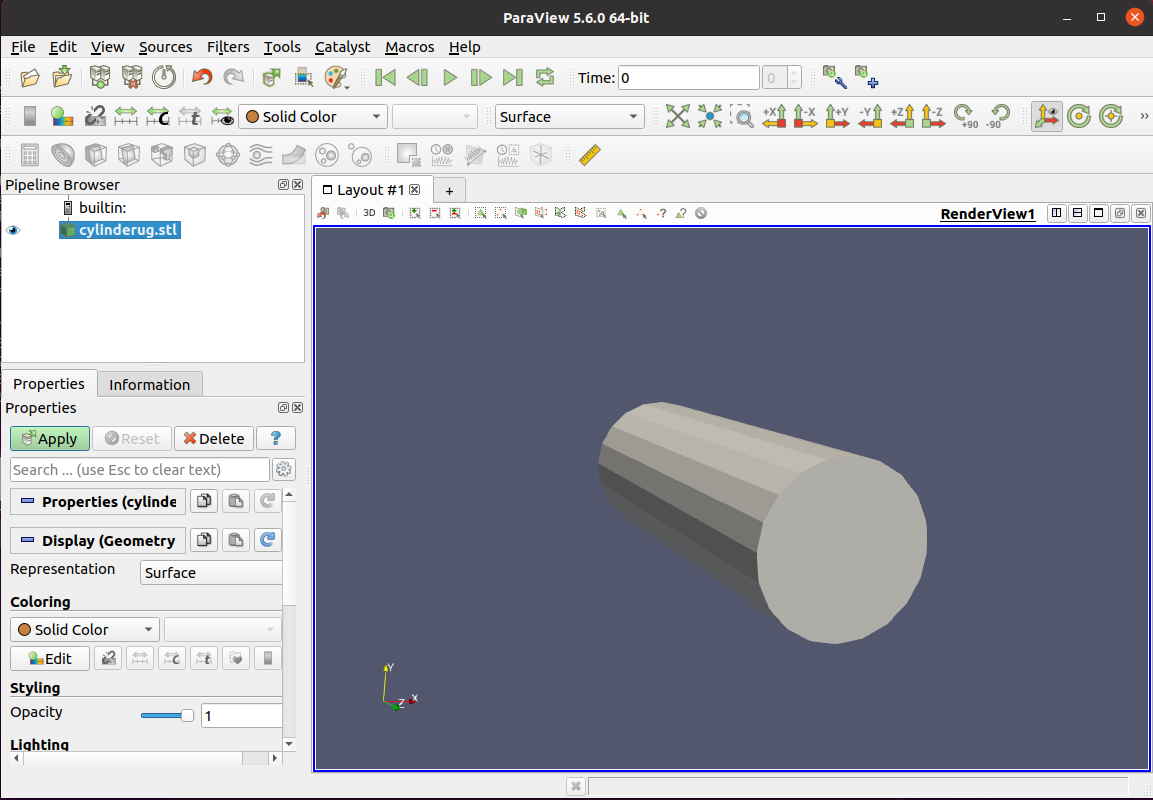Image resolution: width=1153 pixels, height=800 pixels.
Task: Click the Delete button
Action: tap(214, 438)
